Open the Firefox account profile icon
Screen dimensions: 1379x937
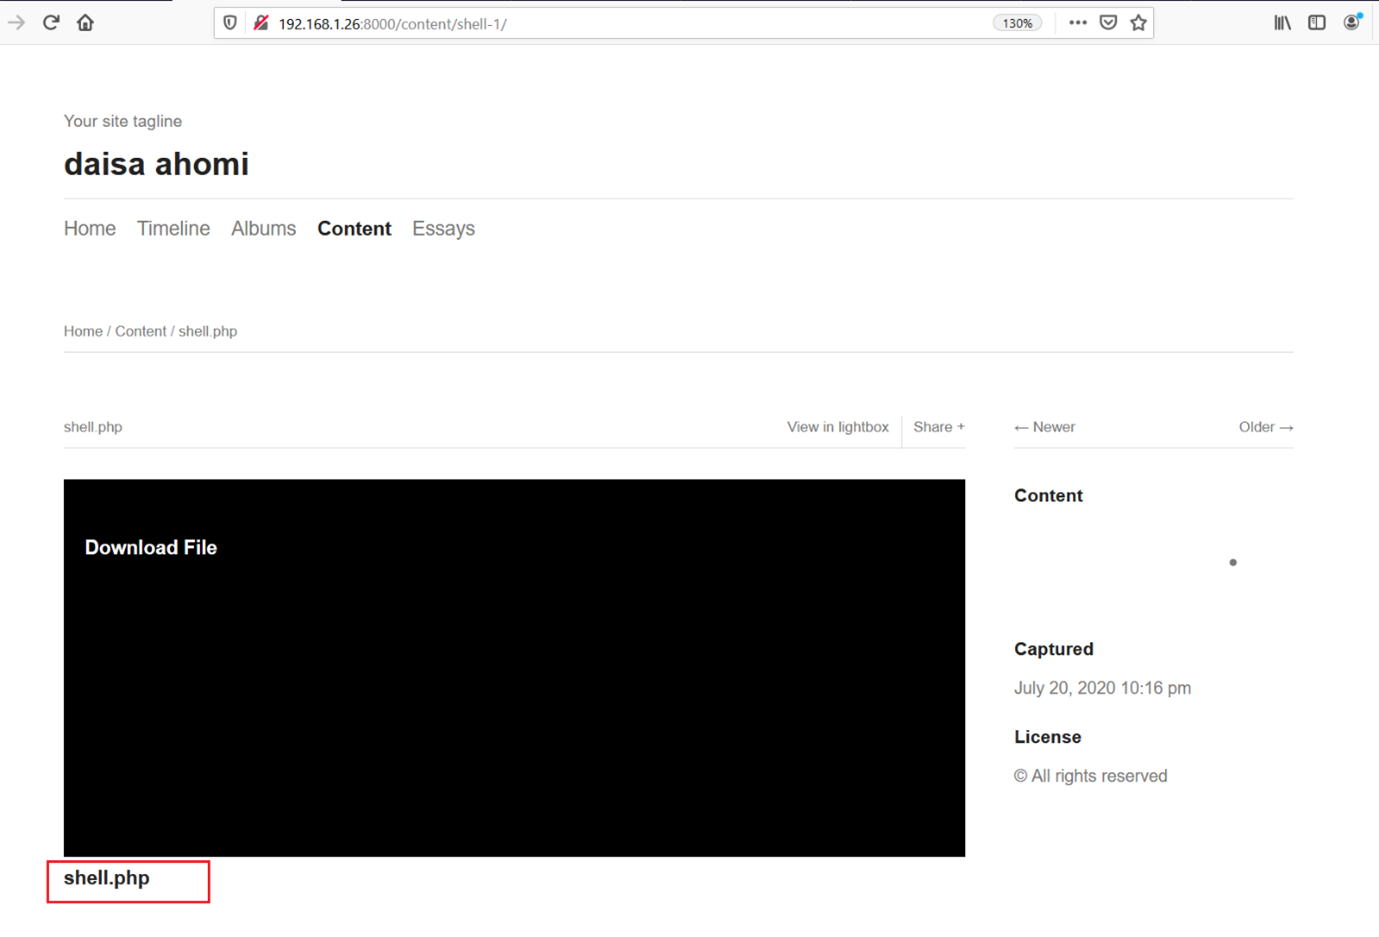pyautogui.click(x=1351, y=23)
